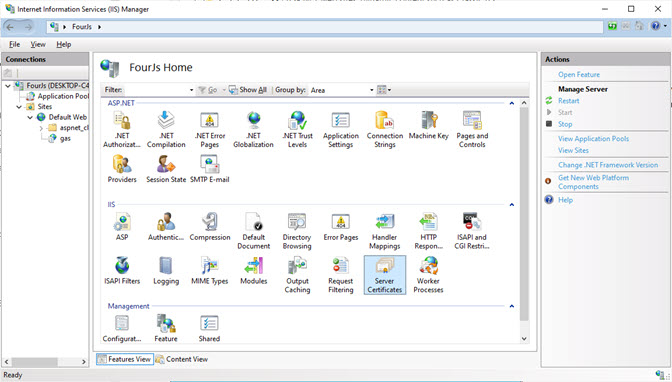
Task: Open the Logging feature
Action: click(x=166, y=271)
